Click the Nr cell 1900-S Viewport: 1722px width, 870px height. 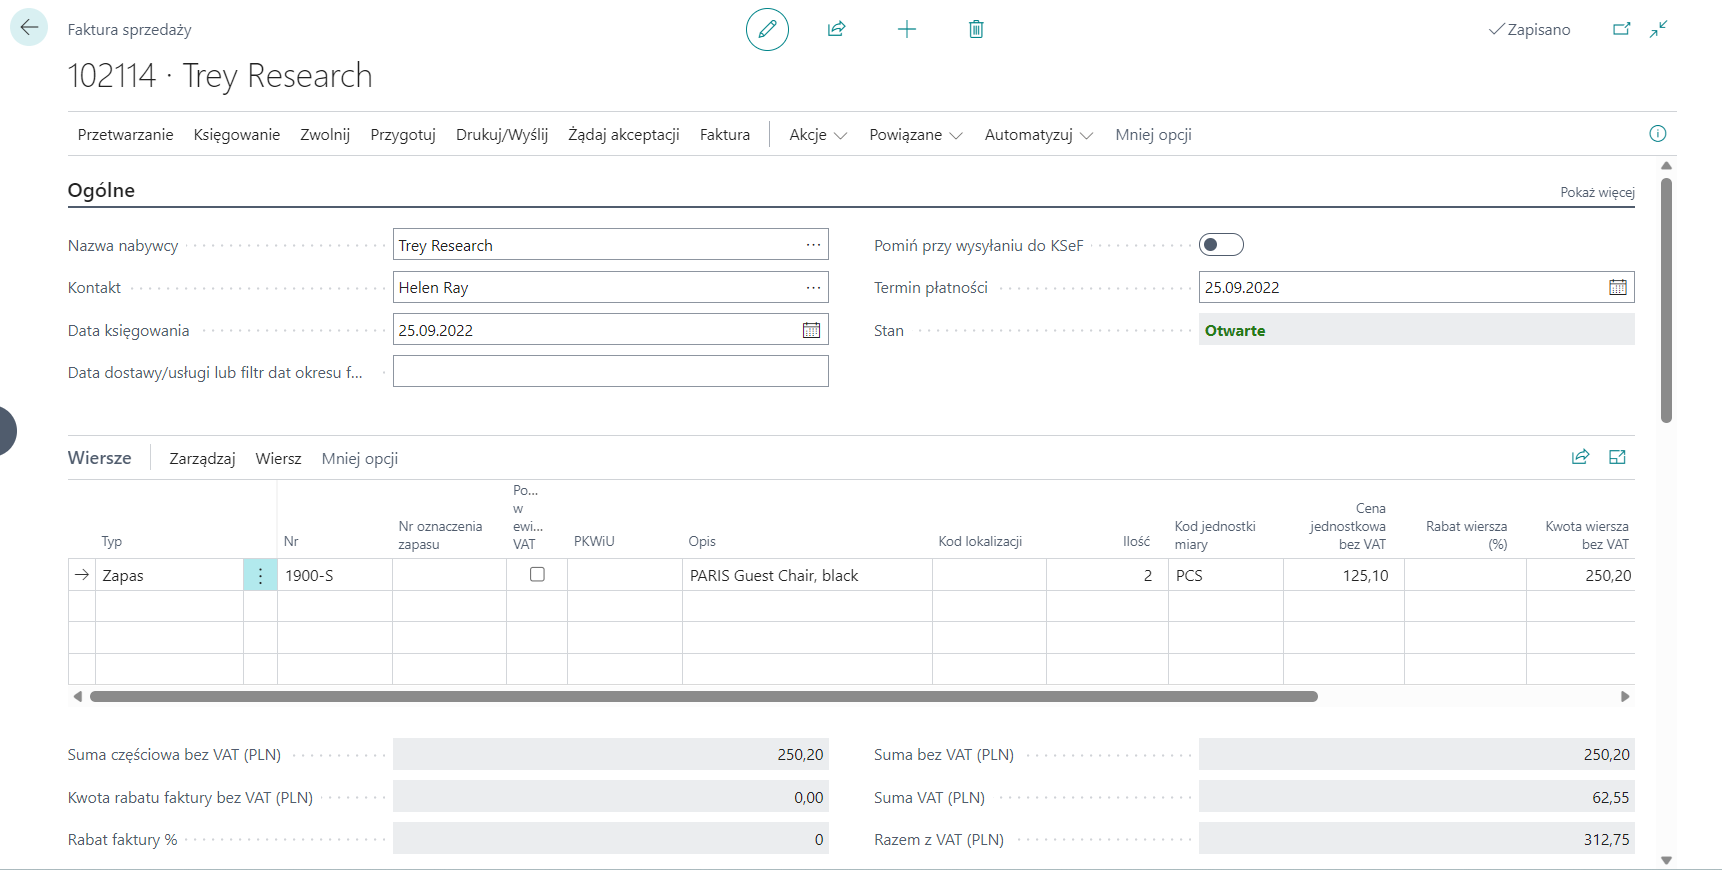[x=334, y=575]
